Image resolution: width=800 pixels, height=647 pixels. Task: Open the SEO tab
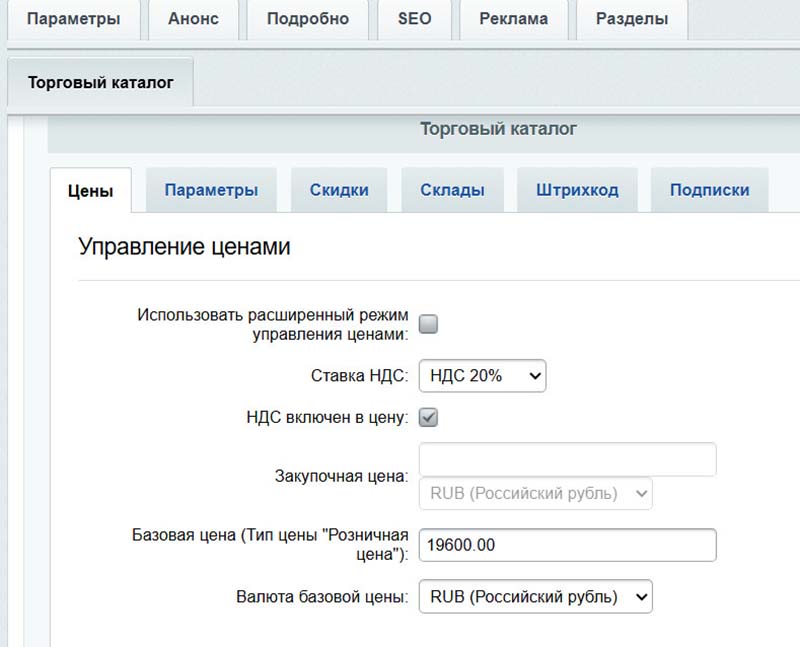tap(414, 18)
